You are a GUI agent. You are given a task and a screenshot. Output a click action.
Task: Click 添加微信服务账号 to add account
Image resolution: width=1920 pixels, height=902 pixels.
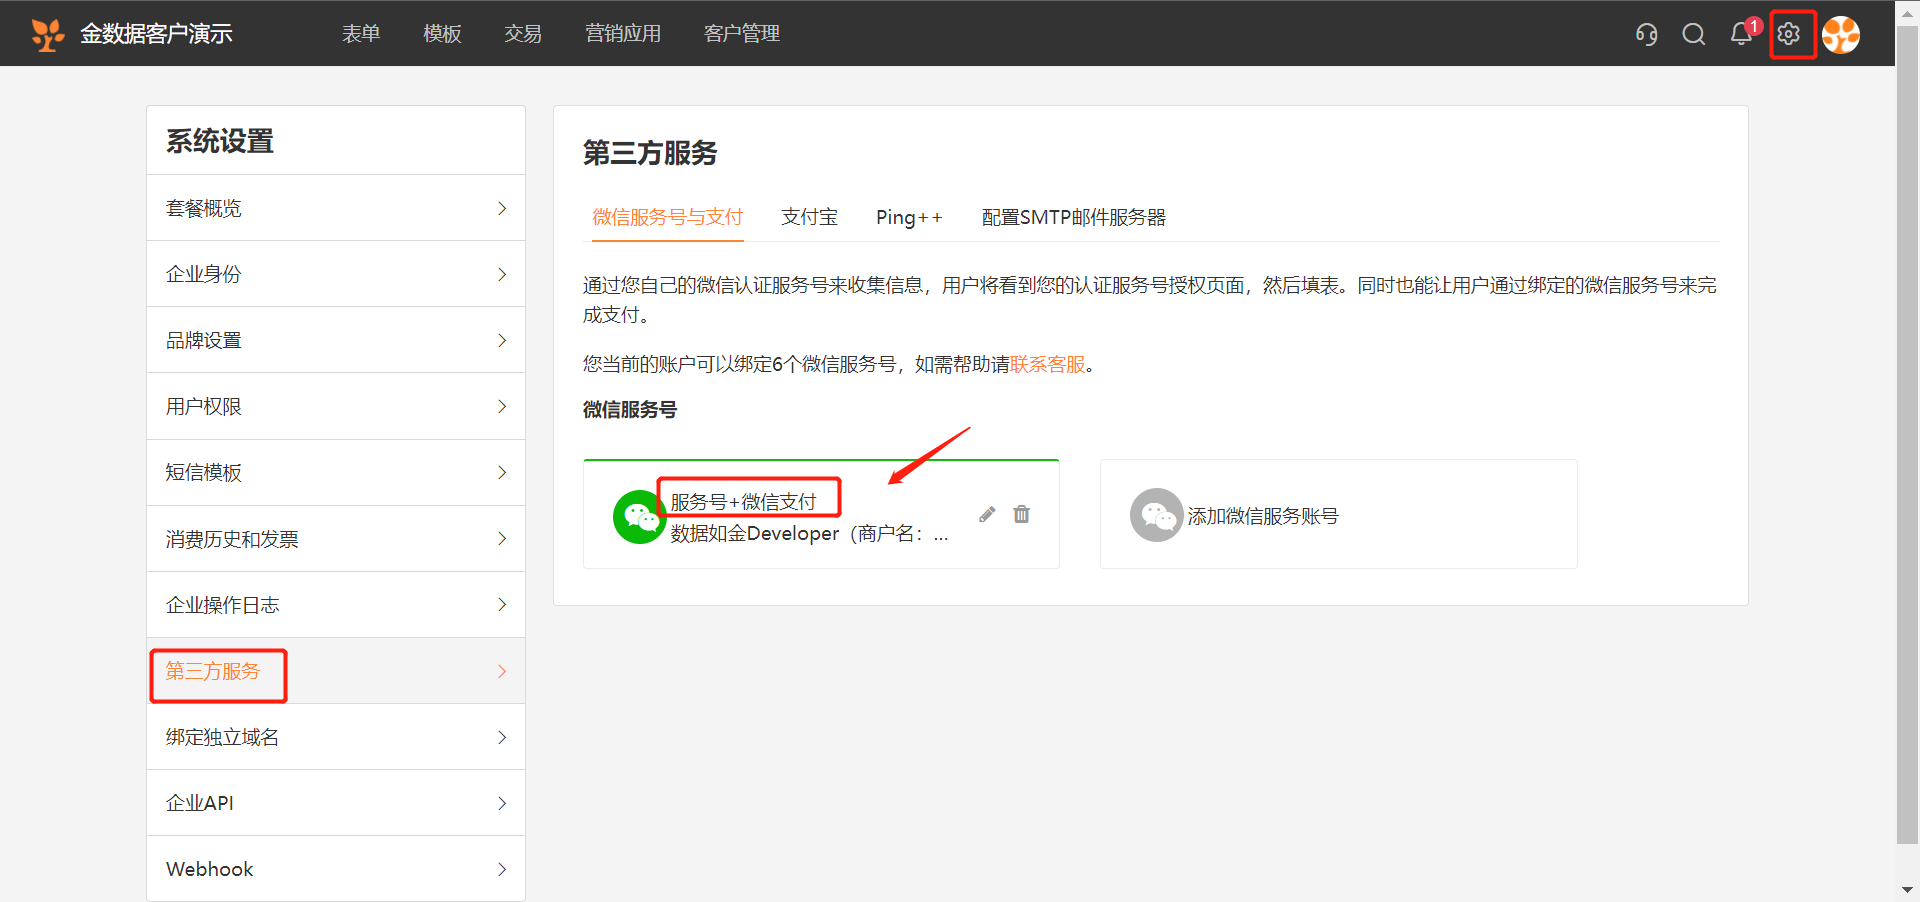coord(1263,516)
